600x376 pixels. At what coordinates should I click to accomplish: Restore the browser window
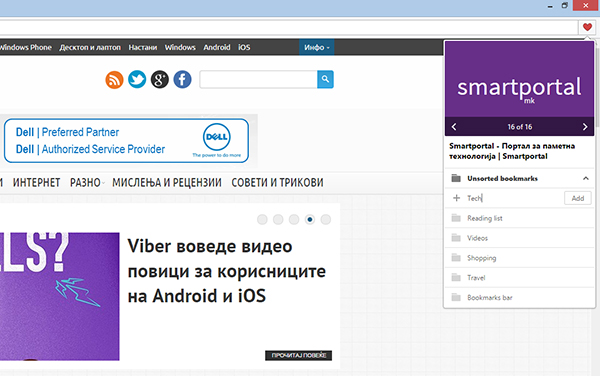tap(565, 5)
